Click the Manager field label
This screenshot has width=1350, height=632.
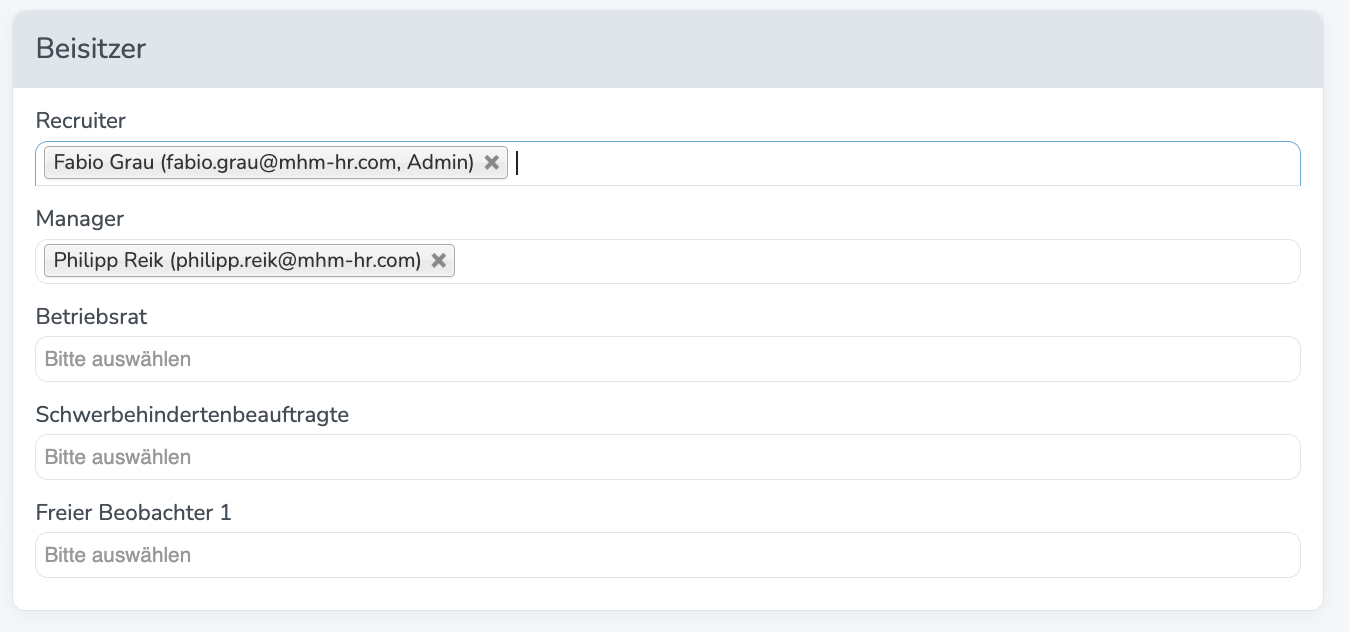pos(80,219)
